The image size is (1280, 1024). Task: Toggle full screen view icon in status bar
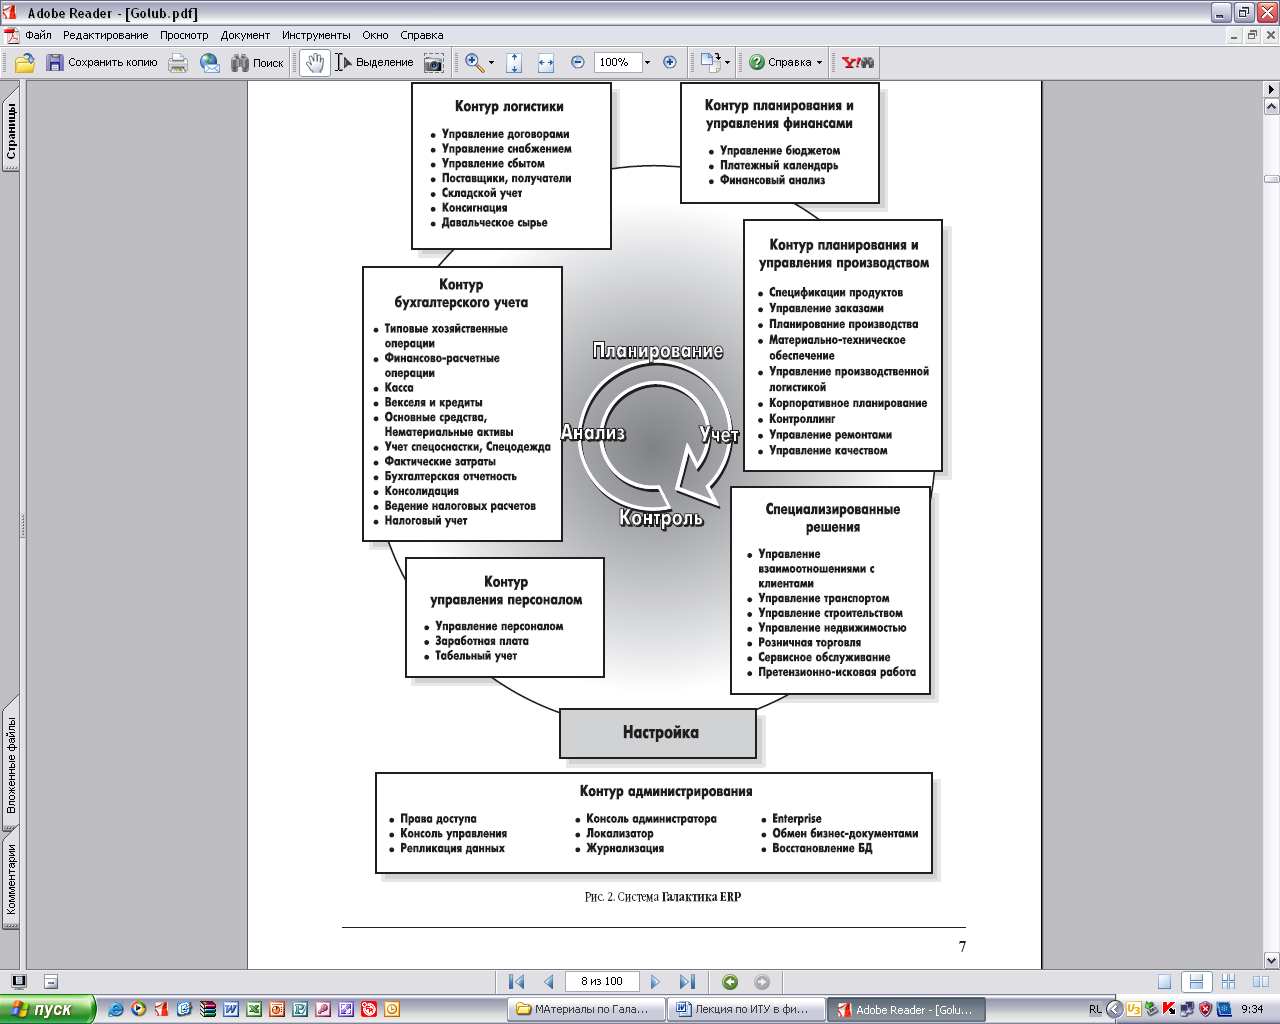[x=18, y=982]
